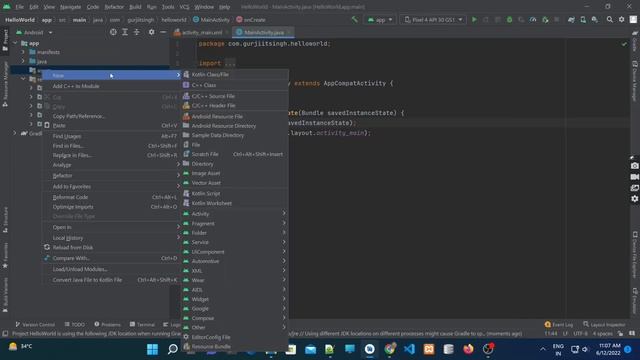Image resolution: width=640 pixels, height=360 pixels.
Task: Open Firefox from the taskbar
Action: [468, 349]
